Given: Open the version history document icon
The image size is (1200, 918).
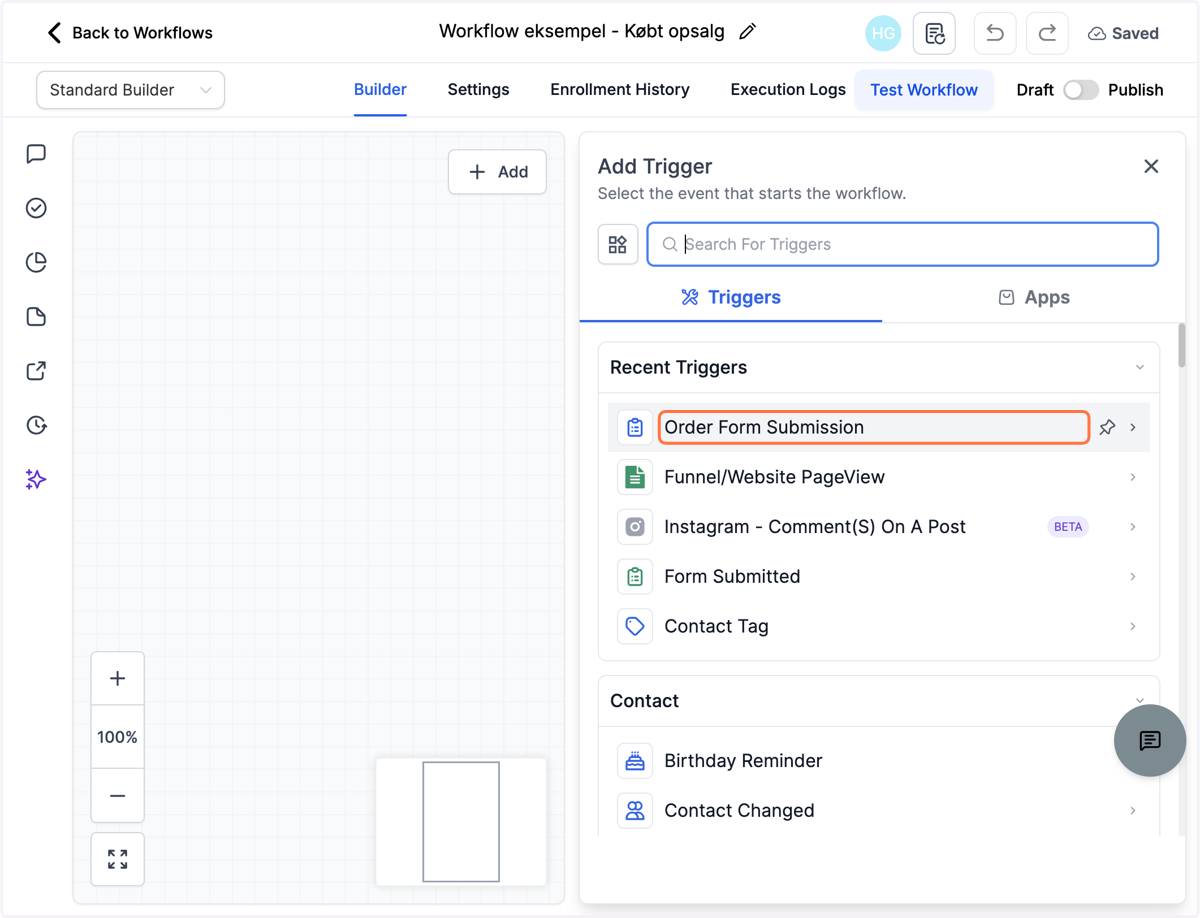Looking at the screenshot, I should pos(934,33).
